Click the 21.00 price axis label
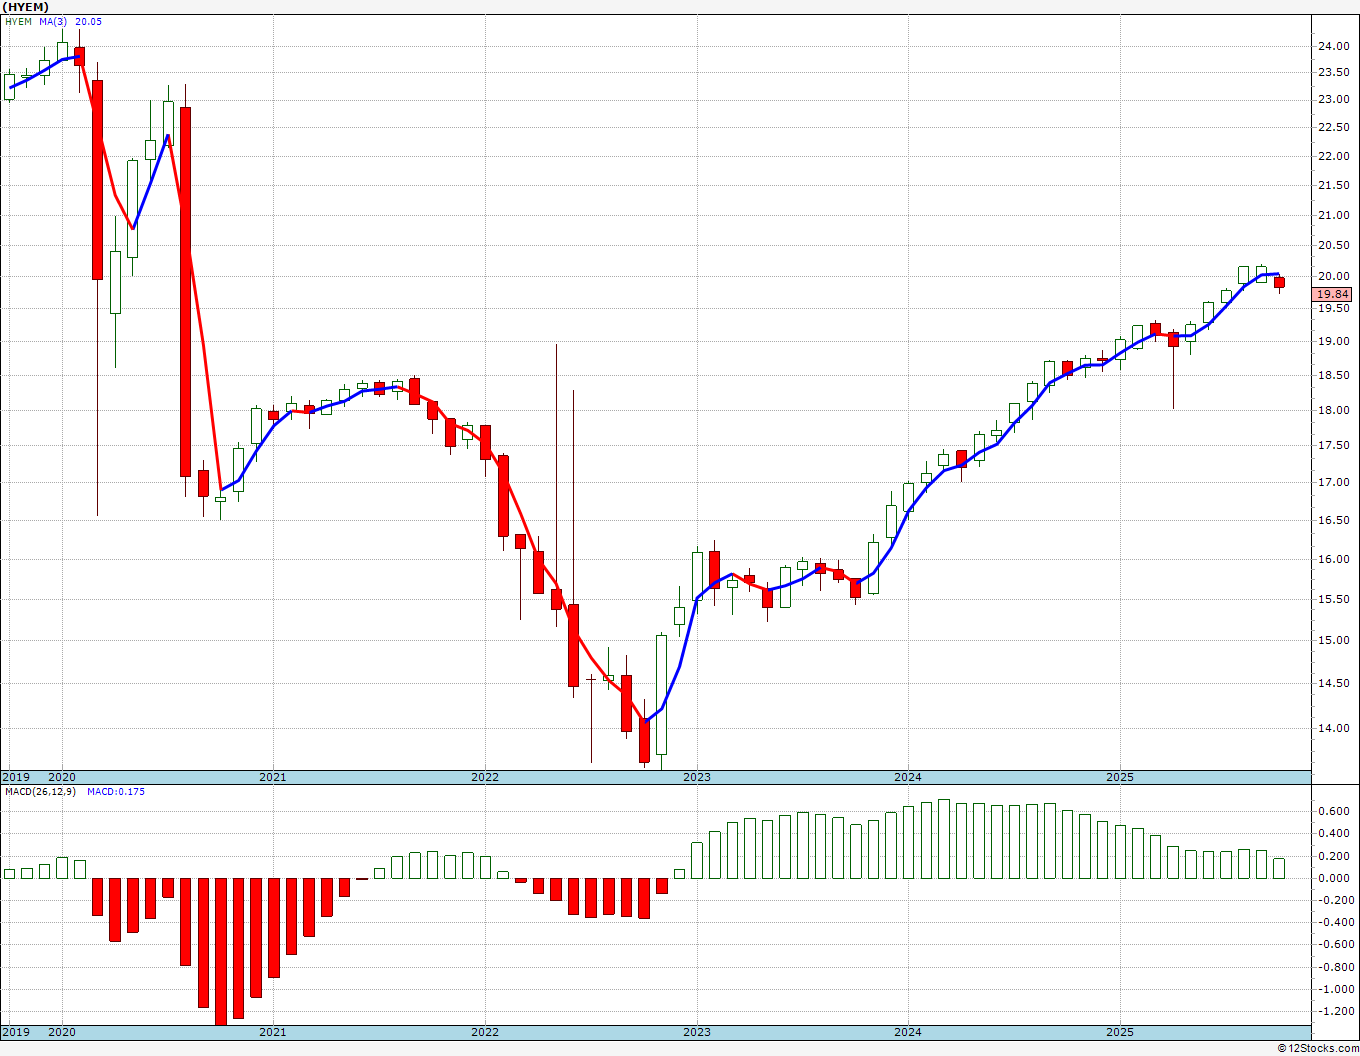 click(x=1334, y=215)
